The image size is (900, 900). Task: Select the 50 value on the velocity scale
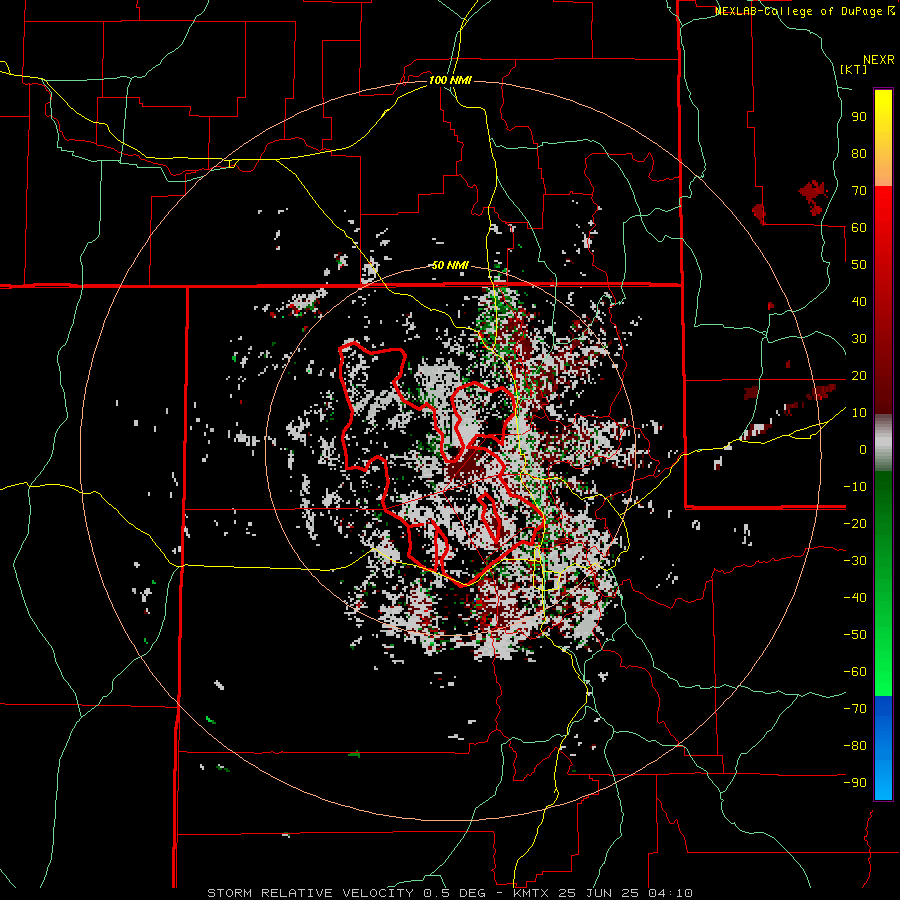(859, 265)
